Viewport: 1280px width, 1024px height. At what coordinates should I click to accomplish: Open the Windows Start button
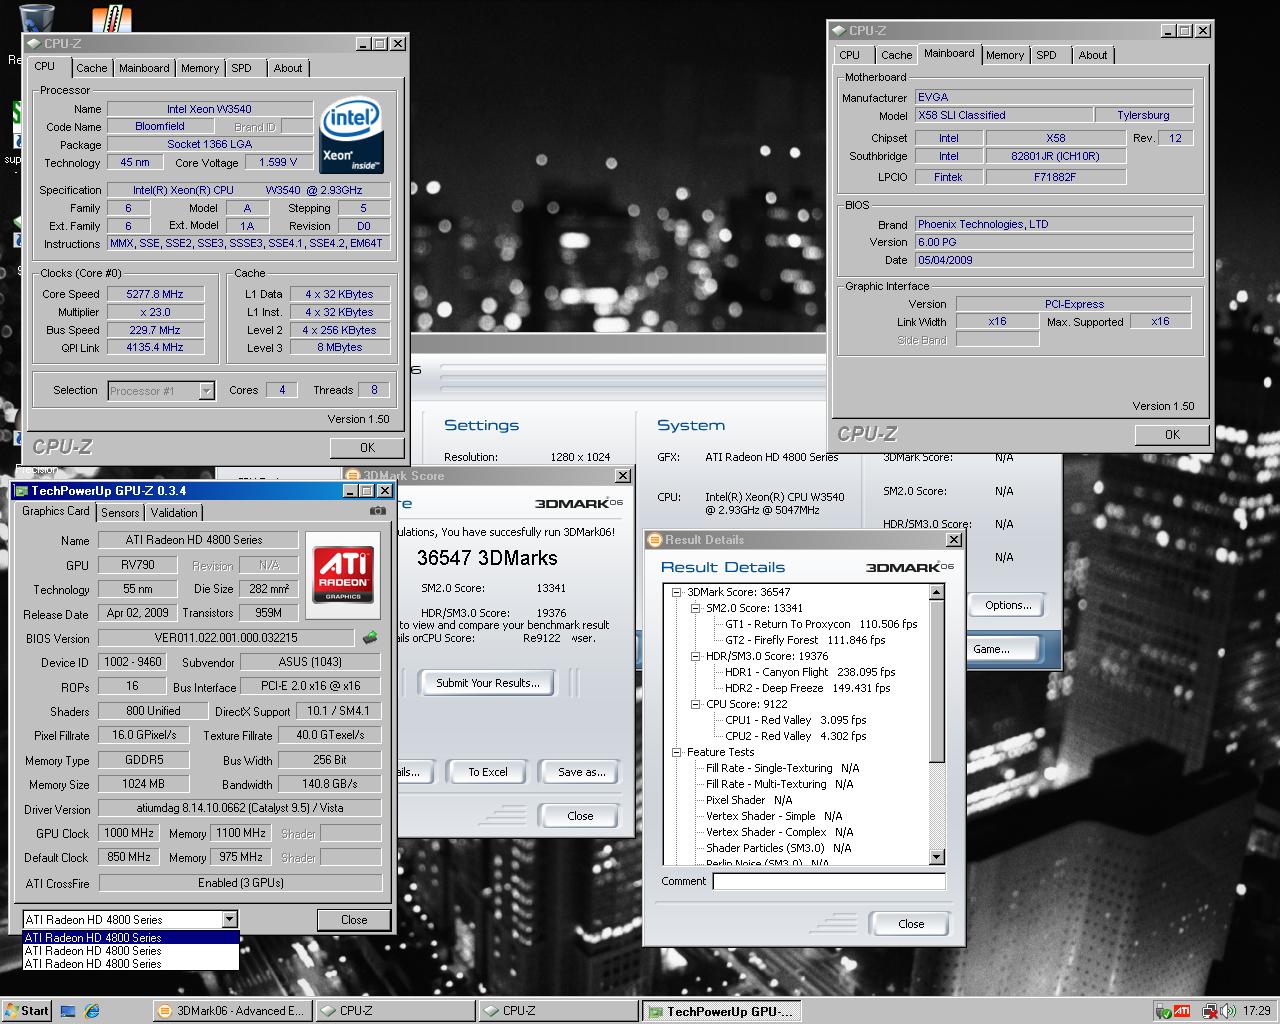coord(26,1010)
